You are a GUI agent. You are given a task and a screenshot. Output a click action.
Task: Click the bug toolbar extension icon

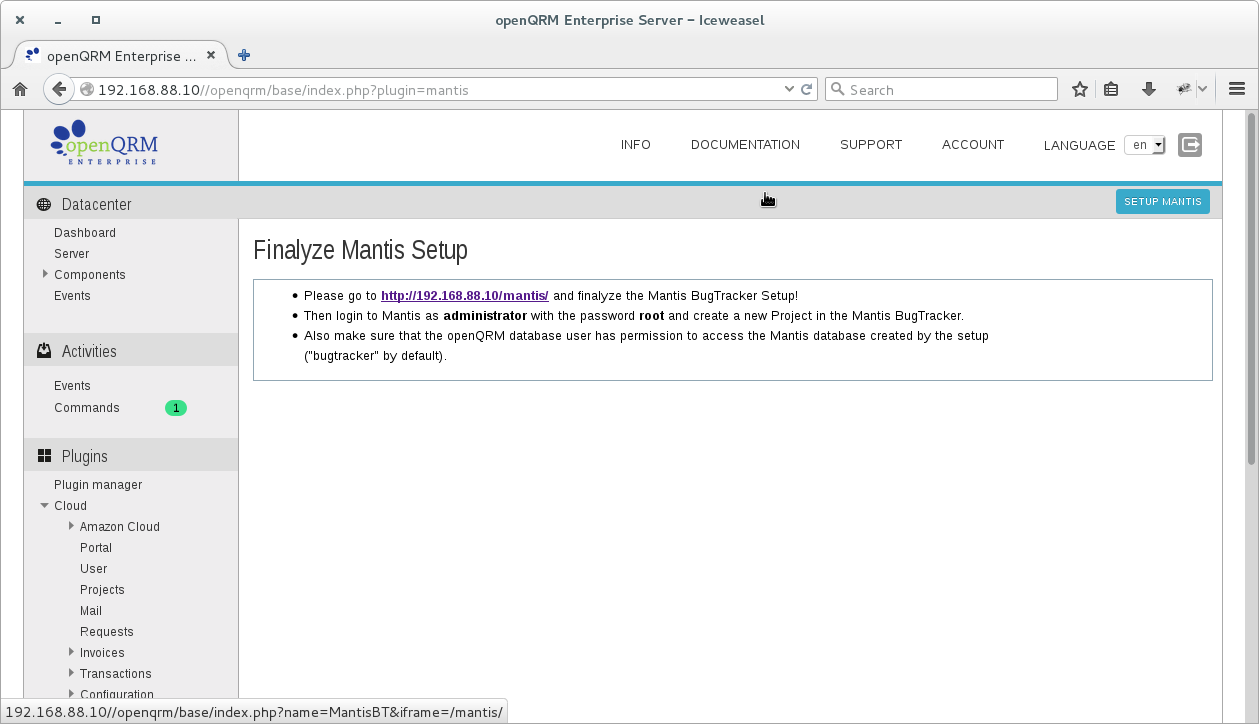tap(1185, 89)
